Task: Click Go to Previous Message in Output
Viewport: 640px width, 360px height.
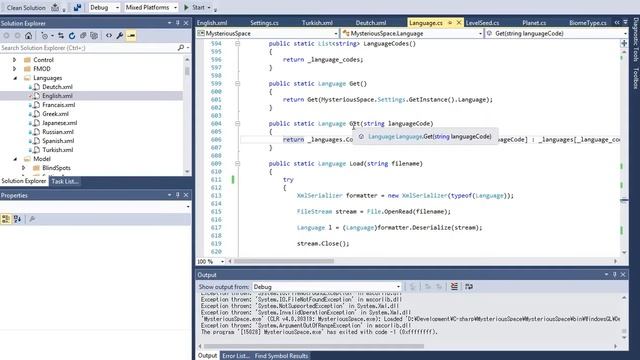Action: (428, 287)
